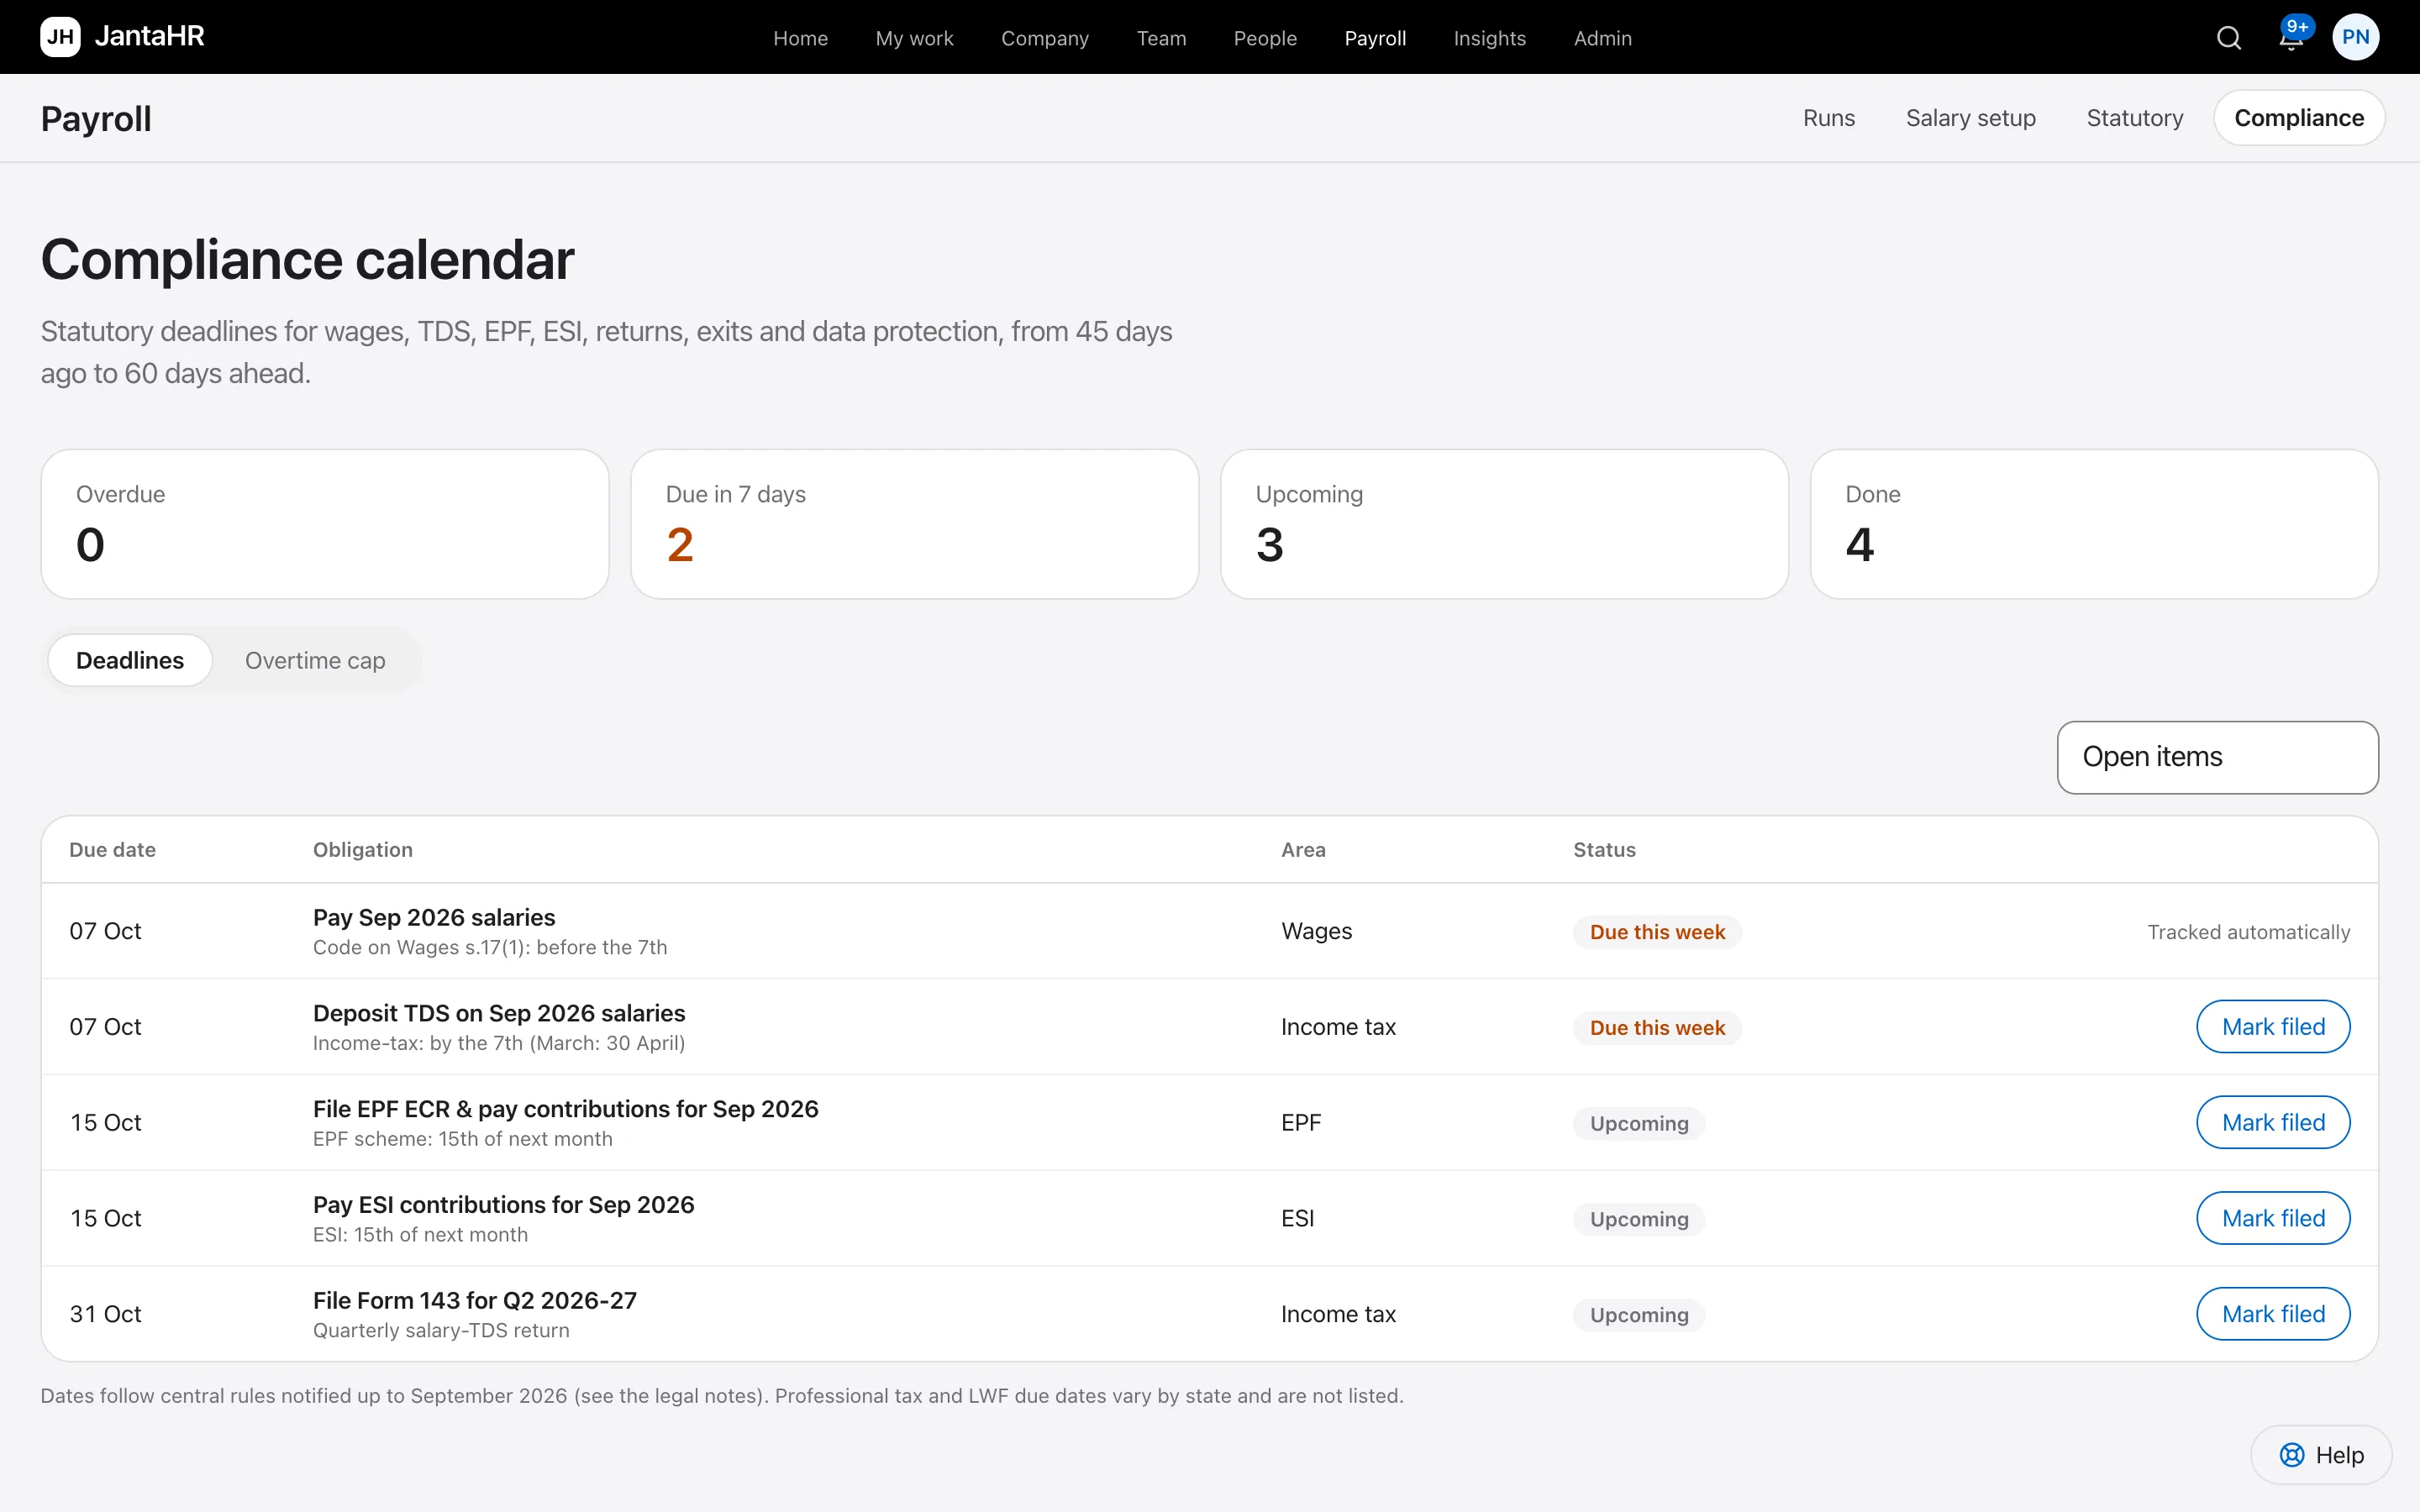2420x1512 pixels.
Task: Mark filed for Deposit TDS on Sep 2026
Action: [2272, 1027]
